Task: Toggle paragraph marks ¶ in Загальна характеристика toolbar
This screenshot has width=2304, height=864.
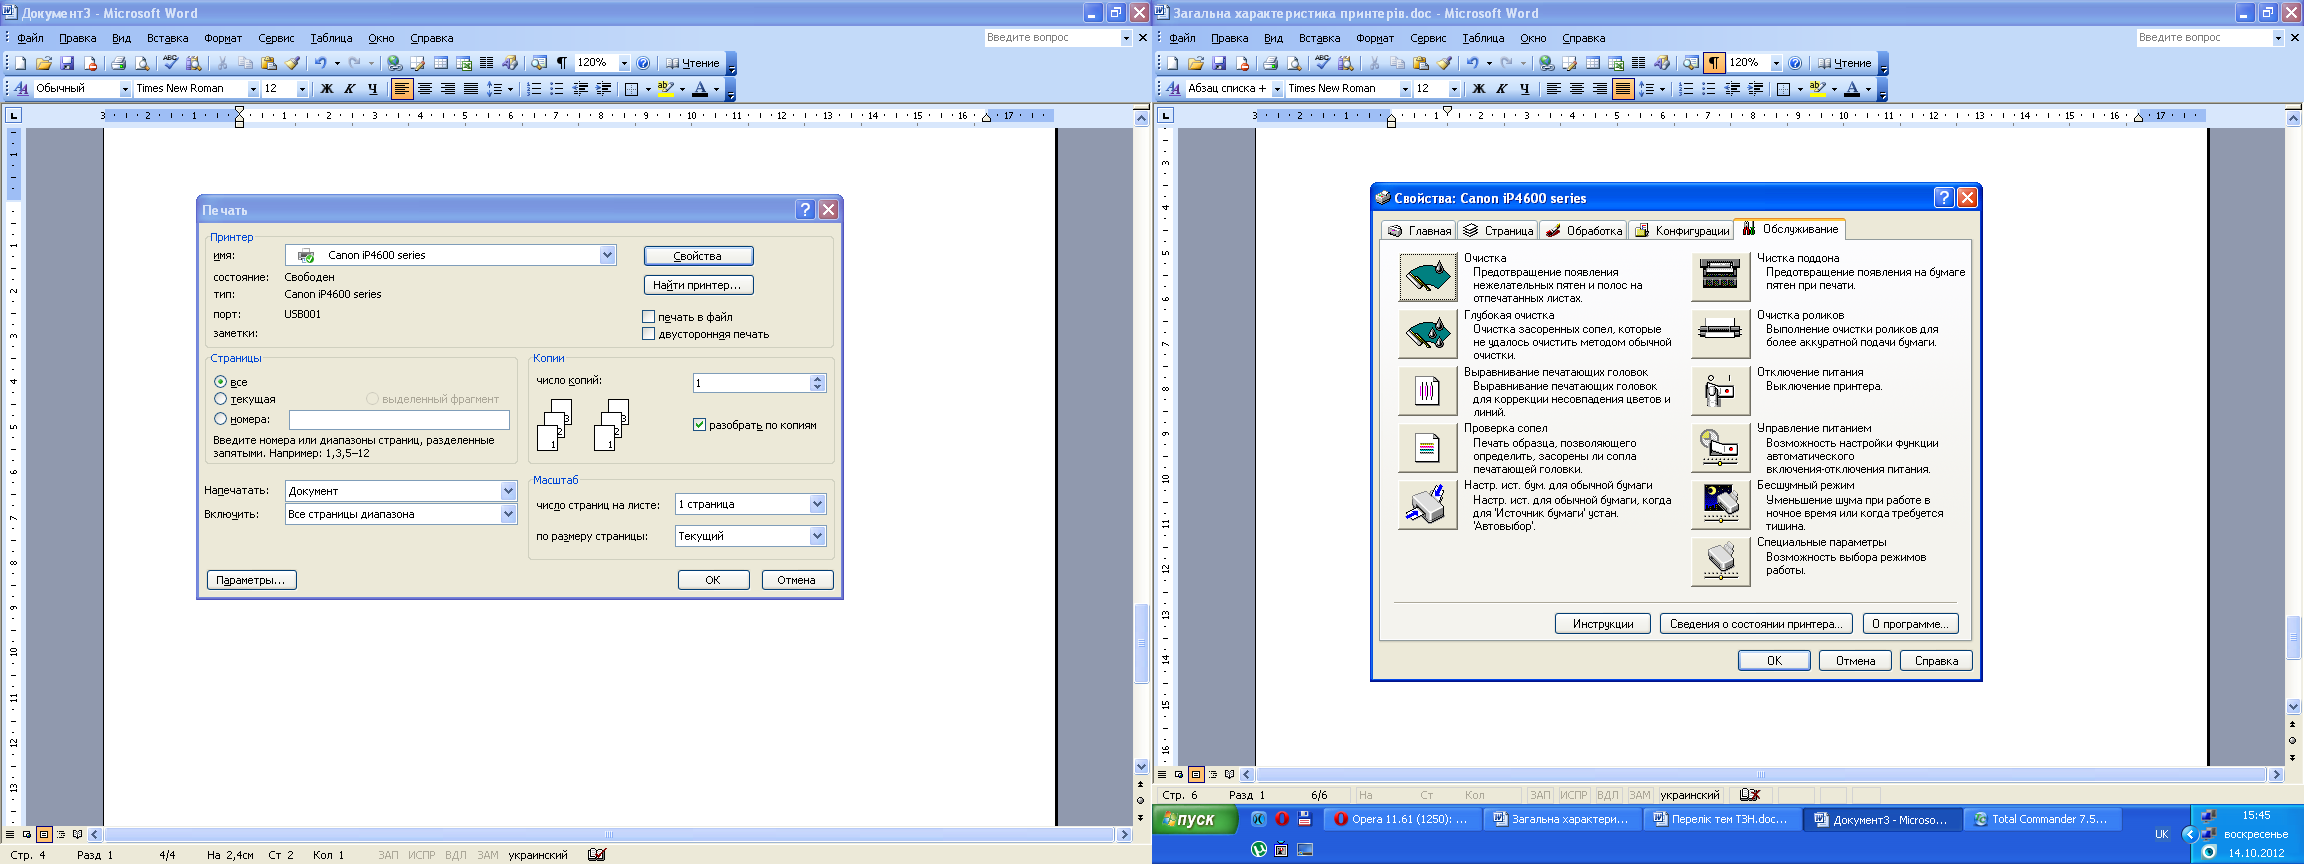Action: click(x=1714, y=63)
